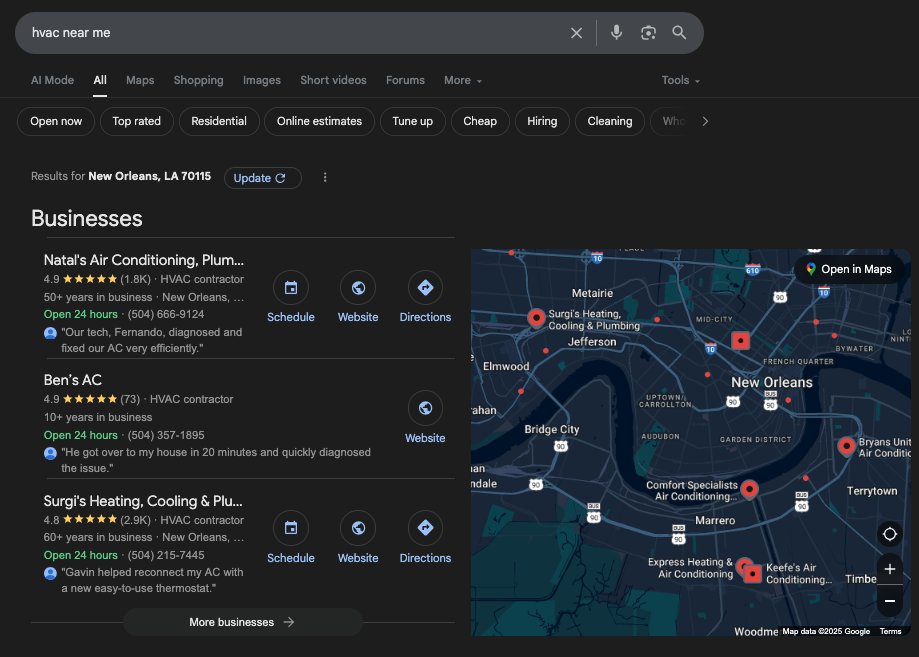Apply the Residential filter chip

(x=219, y=121)
